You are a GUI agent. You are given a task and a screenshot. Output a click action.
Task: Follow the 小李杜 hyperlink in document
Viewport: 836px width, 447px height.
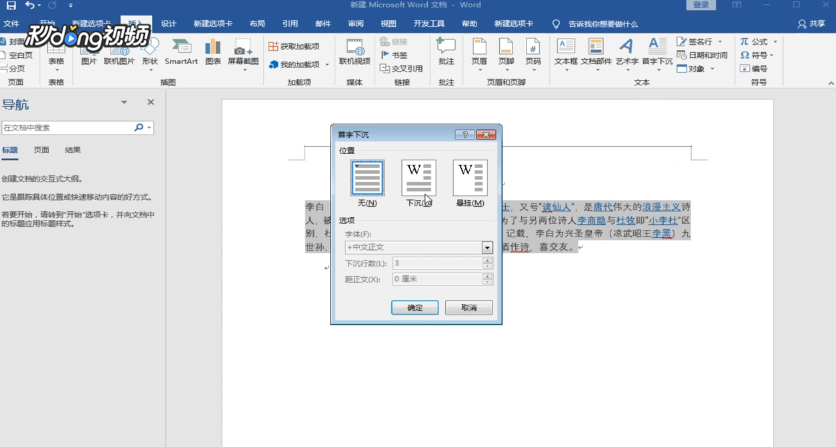coord(663,220)
